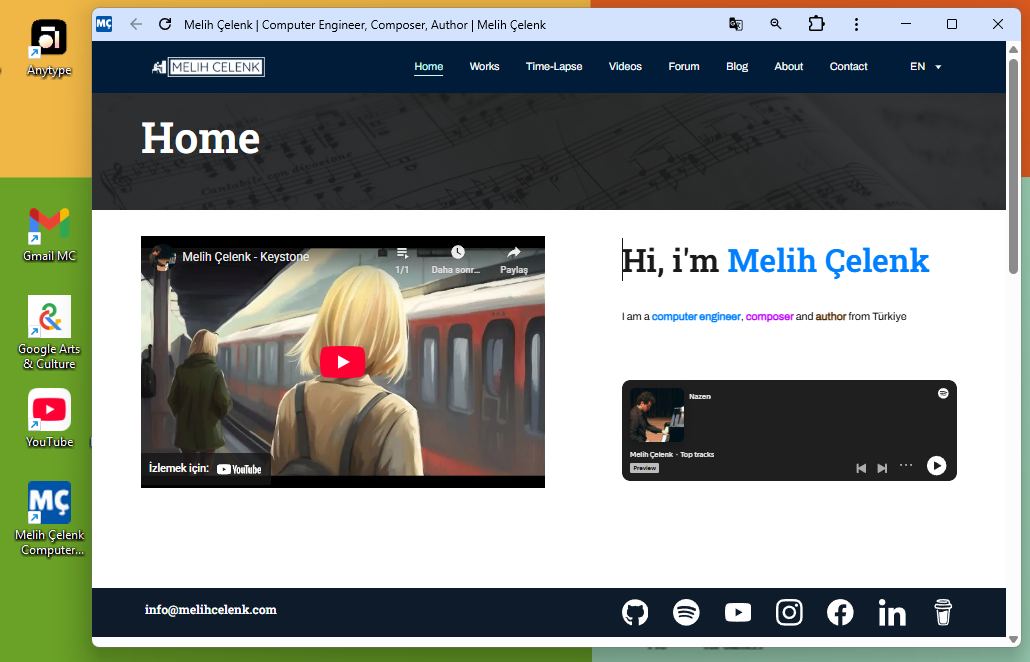The height and width of the screenshot is (662, 1030).
Task: Open the browser three-dot menu
Action: pos(856,24)
